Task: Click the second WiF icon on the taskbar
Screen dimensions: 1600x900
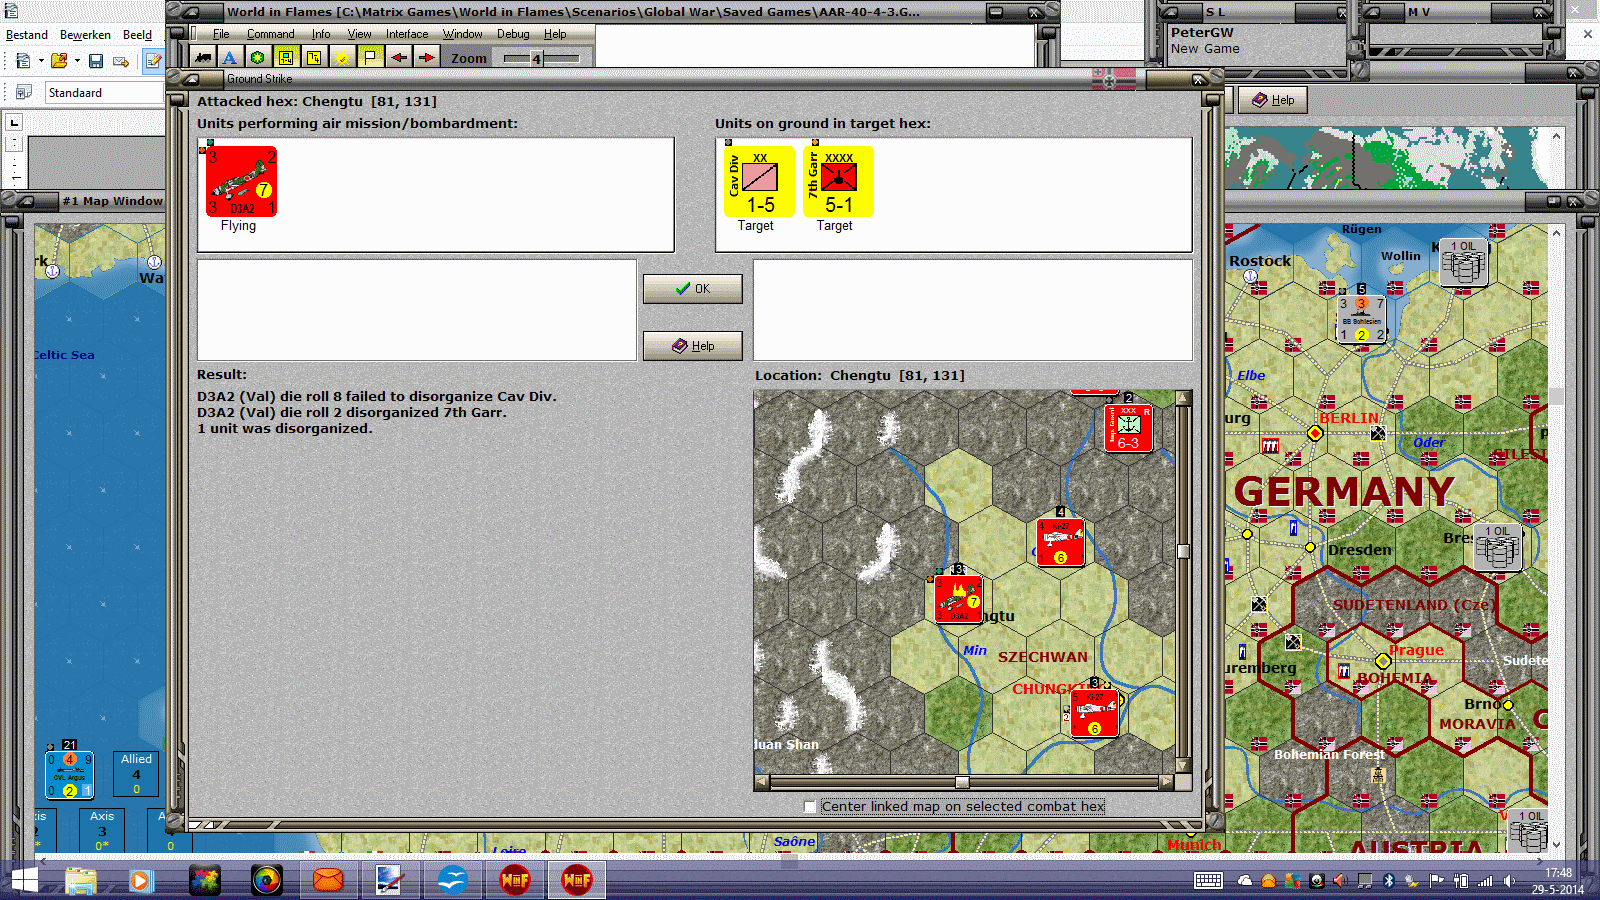Action: [x=577, y=880]
